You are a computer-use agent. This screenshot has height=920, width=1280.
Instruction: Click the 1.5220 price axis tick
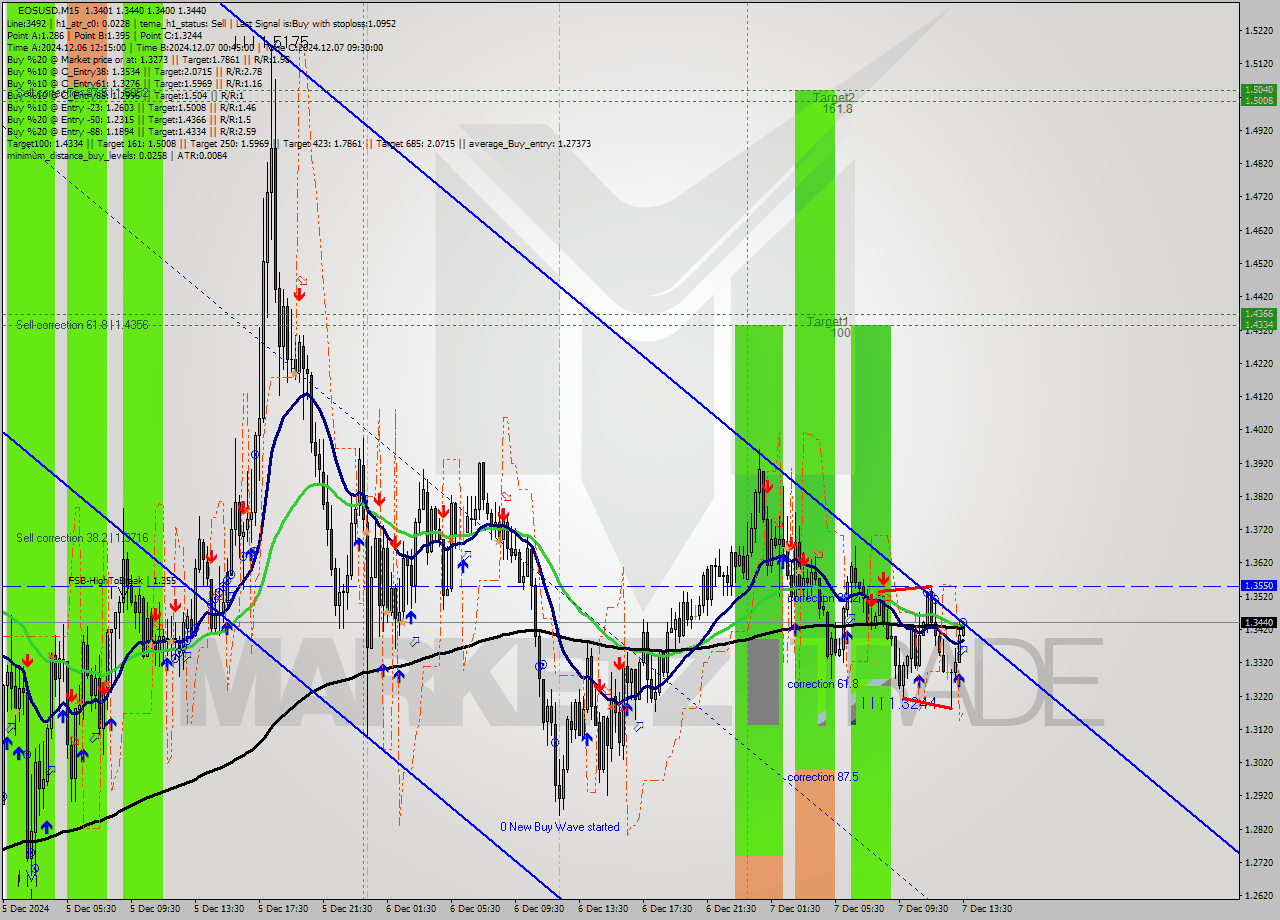[x=1259, y=31]
